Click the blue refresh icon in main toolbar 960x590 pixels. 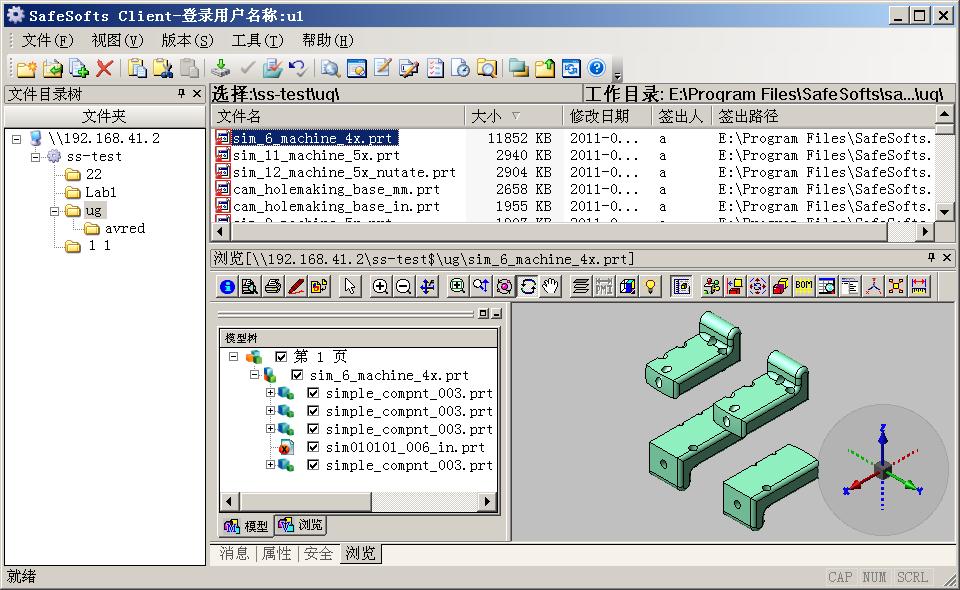pos(571,68)
